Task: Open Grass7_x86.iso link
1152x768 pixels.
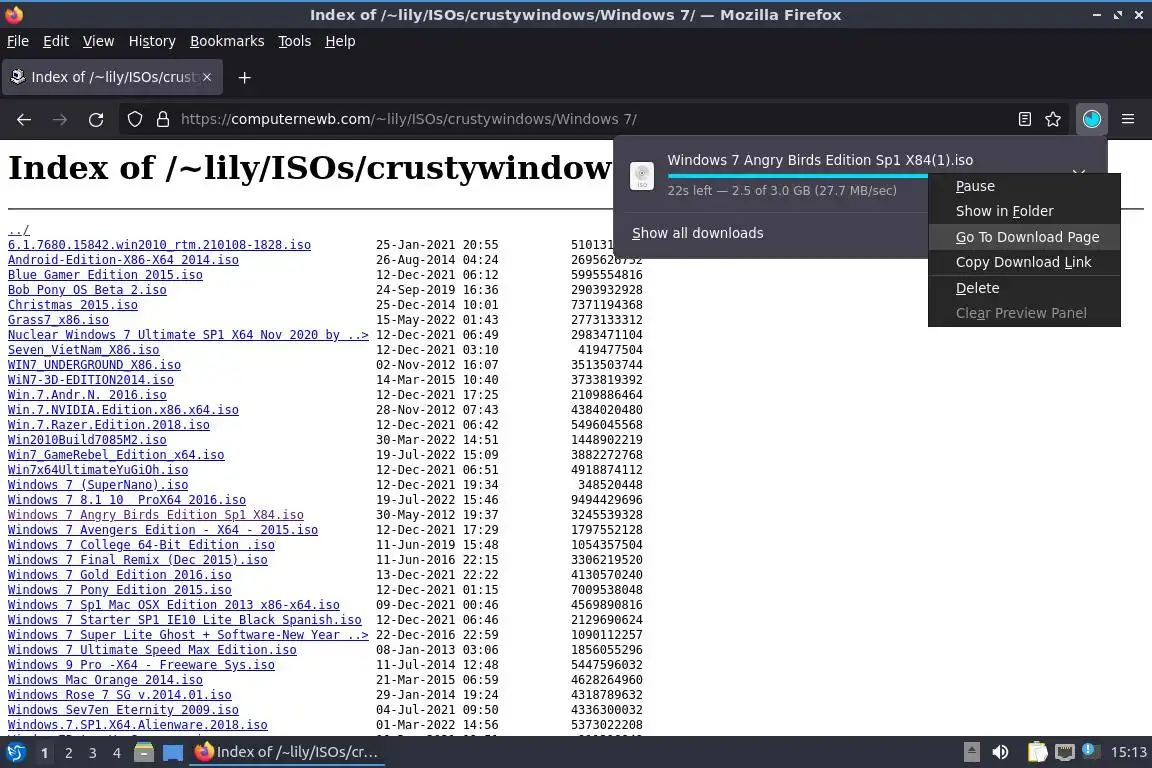Action: pyautogui.click(x=58, y=320)
